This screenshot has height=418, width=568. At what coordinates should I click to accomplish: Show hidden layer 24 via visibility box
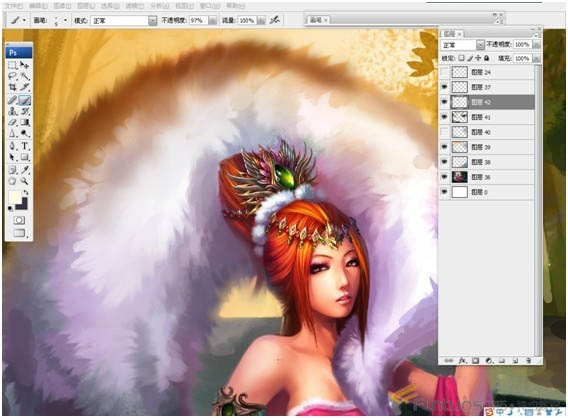[x=444, y=72]
